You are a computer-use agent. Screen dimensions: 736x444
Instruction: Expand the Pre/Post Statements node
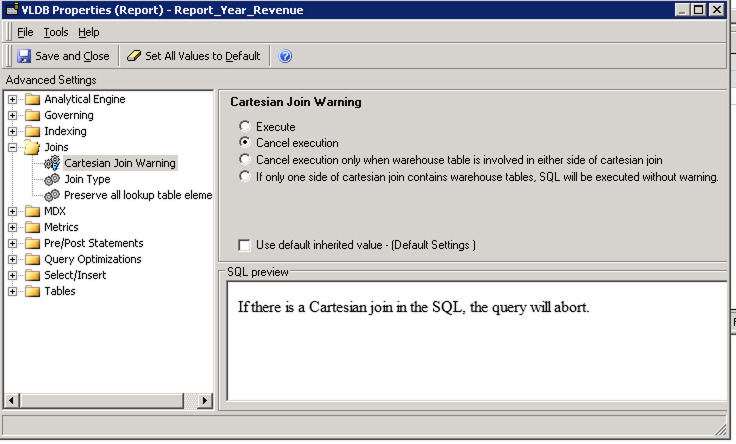[x=13, y=243]
